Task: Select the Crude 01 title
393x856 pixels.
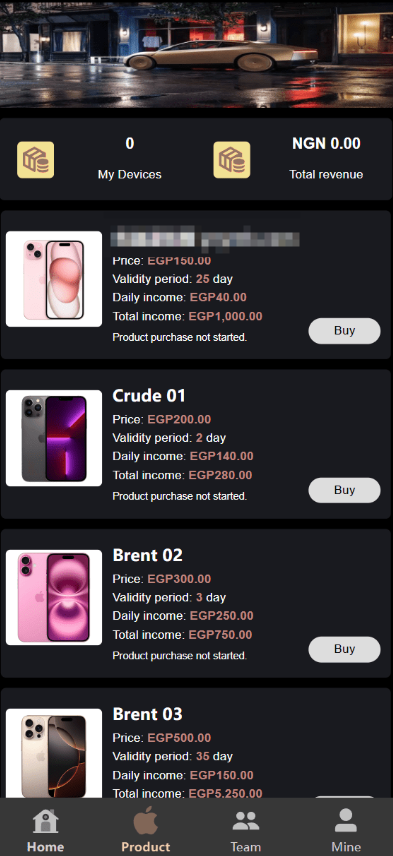Action: [149, 396]
